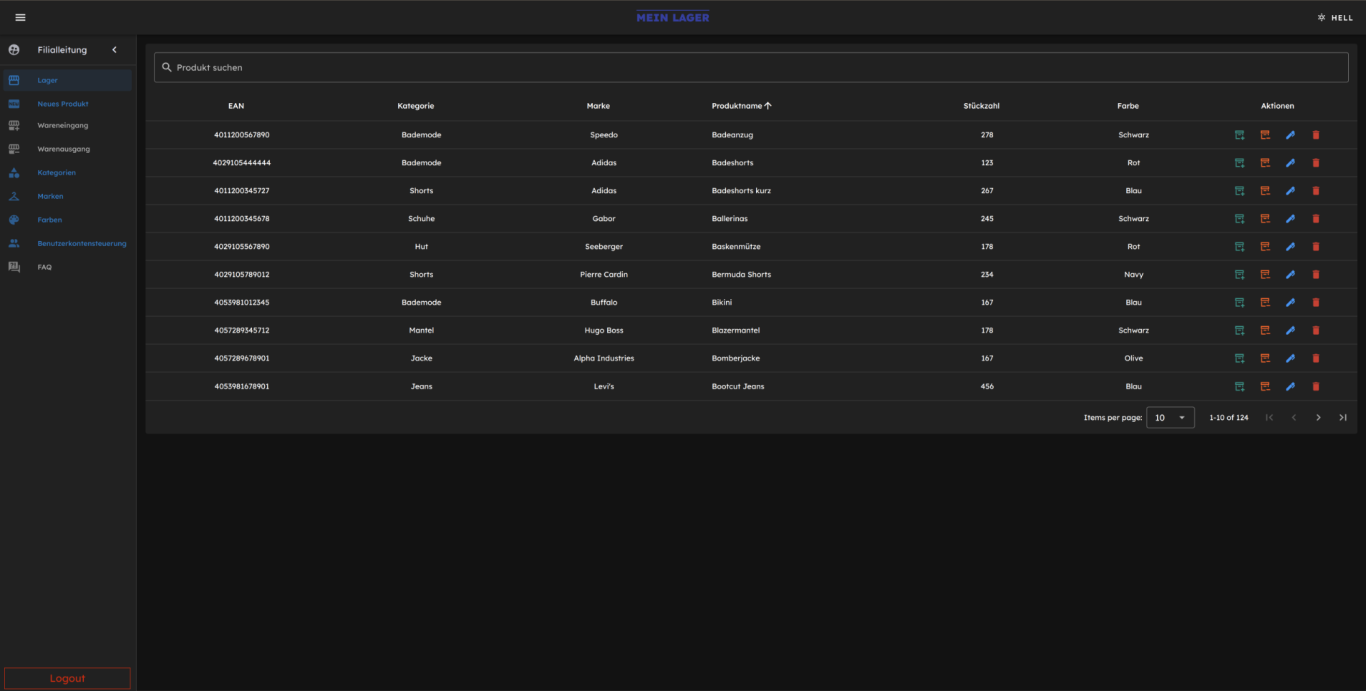
Task: Click the Produkt suchen search field
Action: (x=400, y=67)
